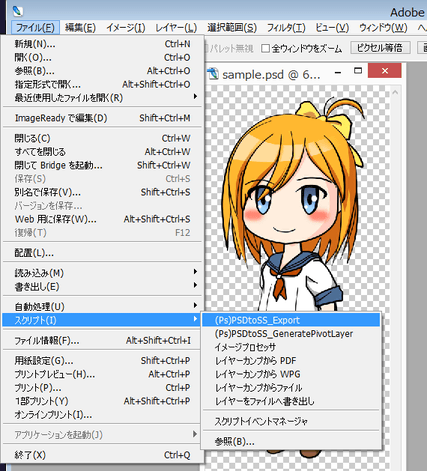Screen dimensions: 427x471
Task: Close the sample.psd document window
Action: click(385, 71)
